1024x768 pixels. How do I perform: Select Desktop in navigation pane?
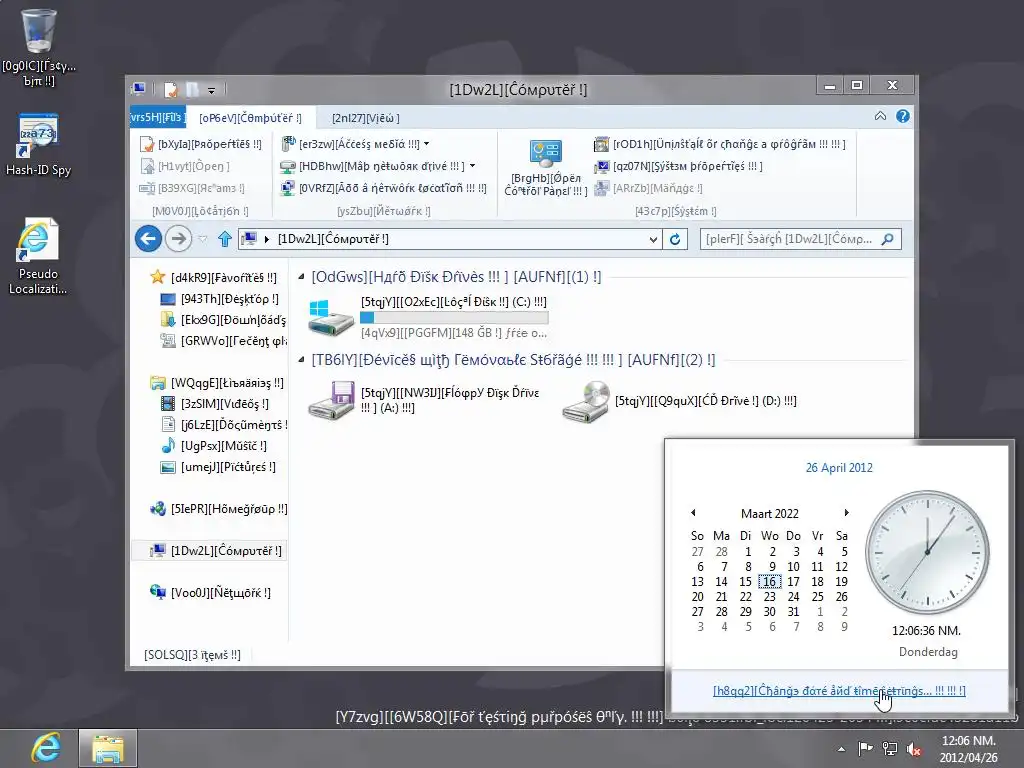(x=220, y=299)
